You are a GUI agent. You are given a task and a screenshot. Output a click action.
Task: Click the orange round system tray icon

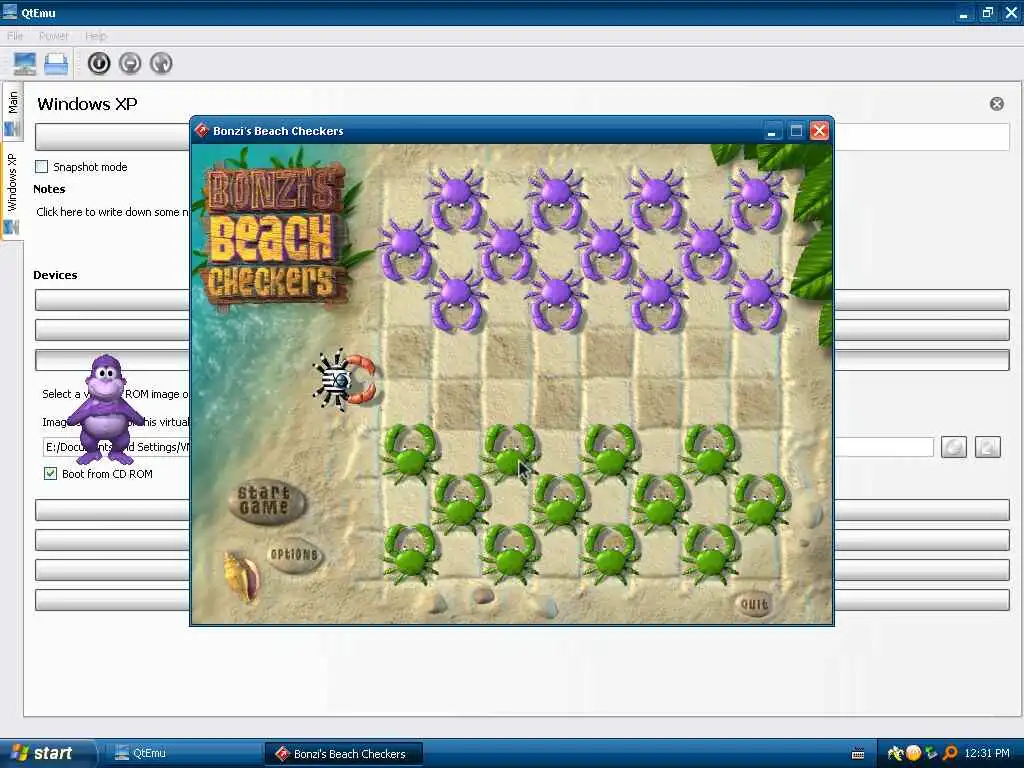914,754
